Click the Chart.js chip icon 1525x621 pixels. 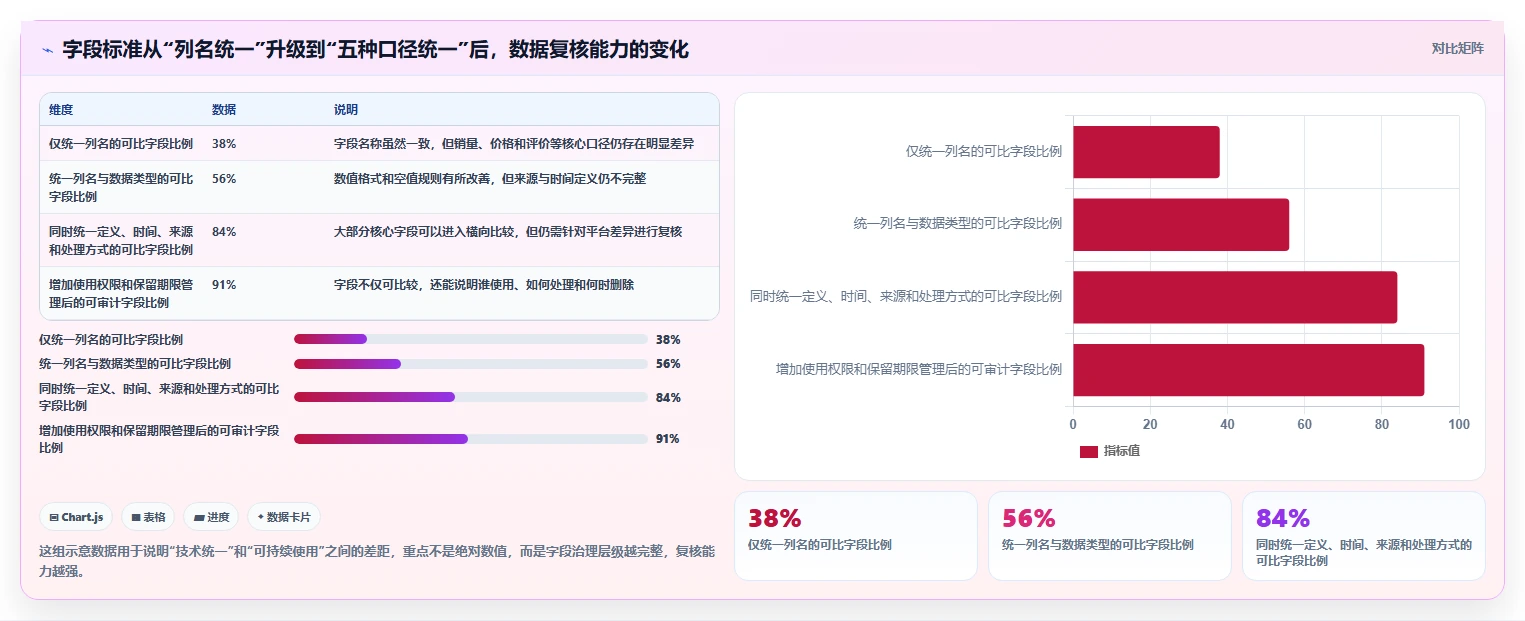pyautogui.click(x=54, y=518)
